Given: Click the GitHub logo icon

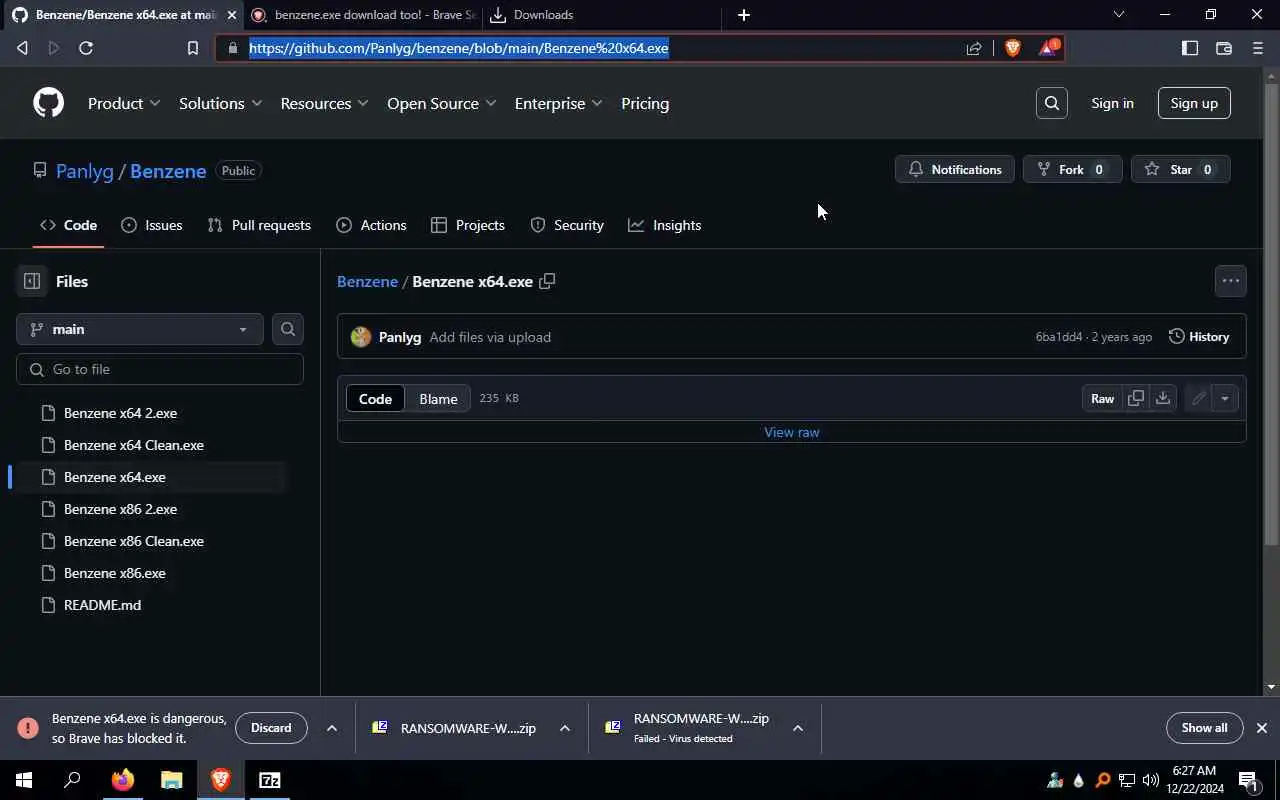Looking at the screenshot, I should 48,103.
